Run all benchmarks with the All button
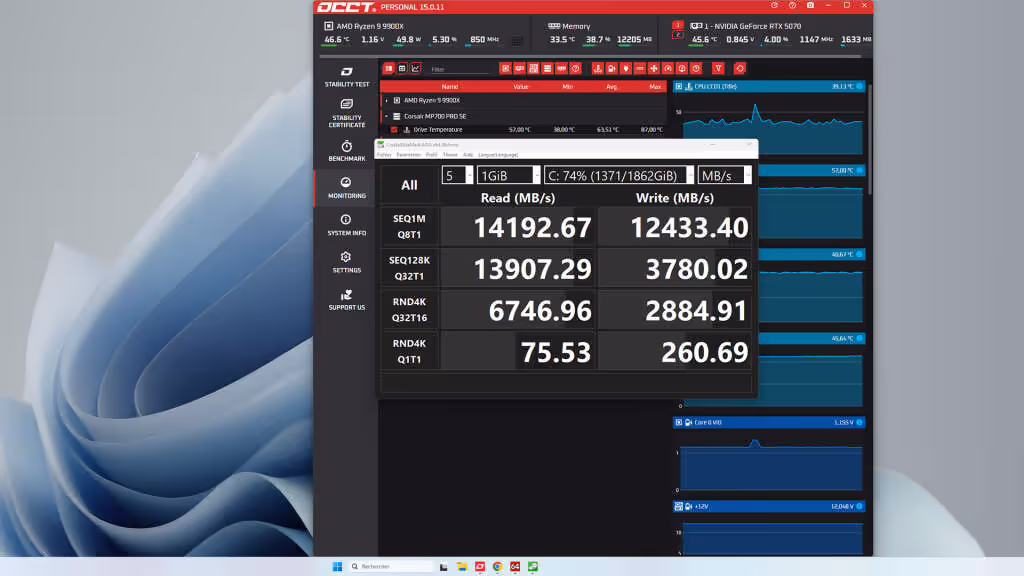The width and height of the screenshot is (1024, 576). point(409,185)
